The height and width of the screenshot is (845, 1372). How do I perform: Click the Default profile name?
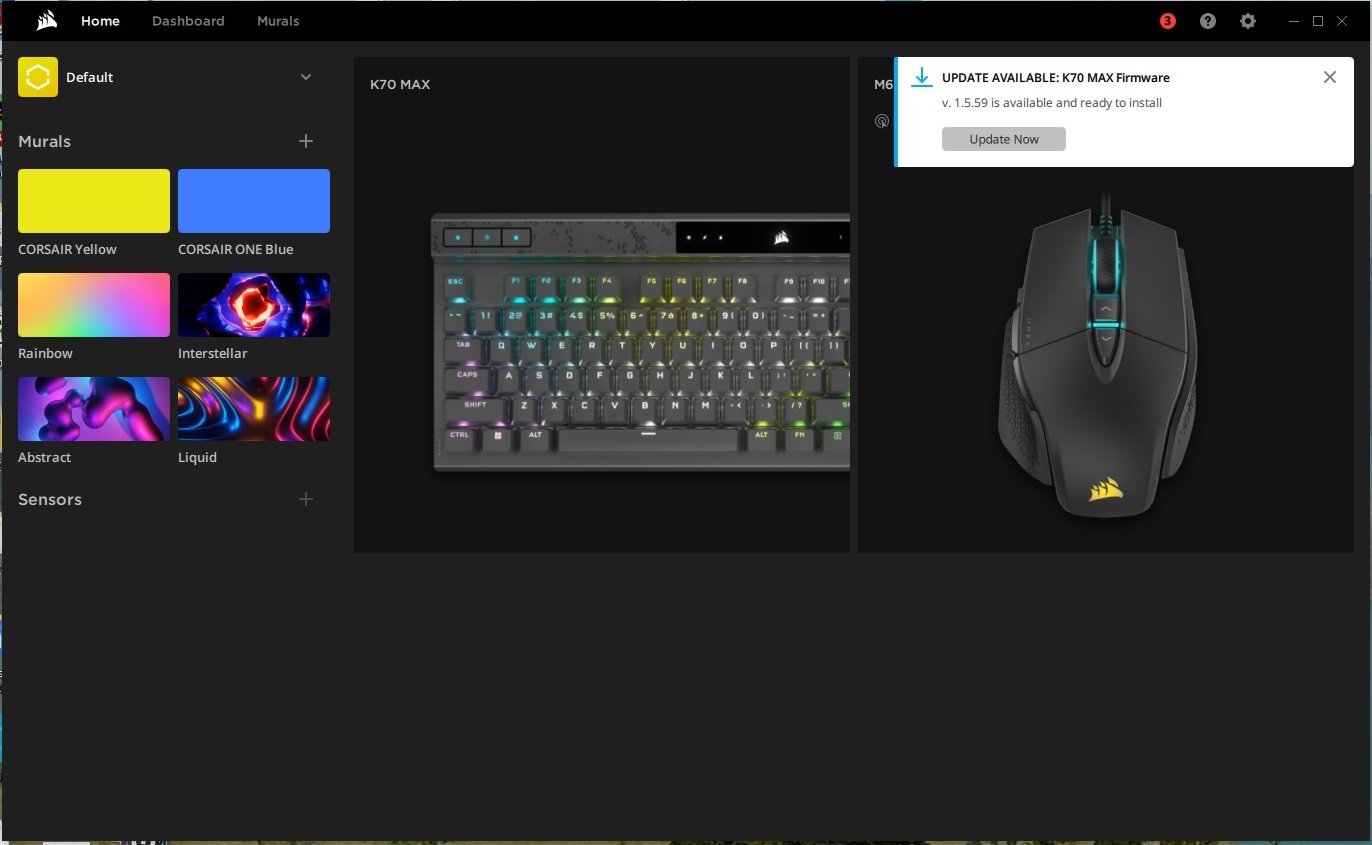tap(90, 77)
